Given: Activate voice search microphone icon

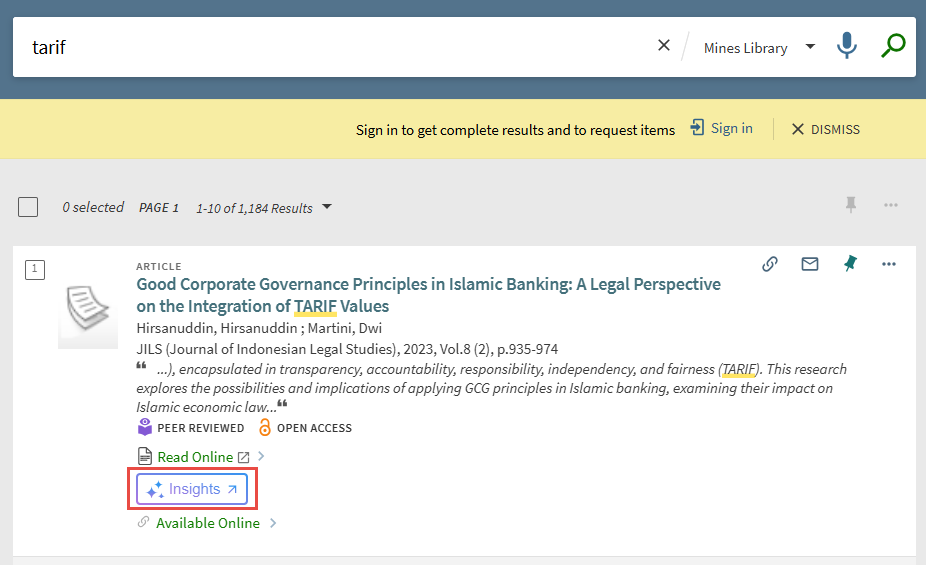Looking at the screenshot, I should tap(847, 46).
